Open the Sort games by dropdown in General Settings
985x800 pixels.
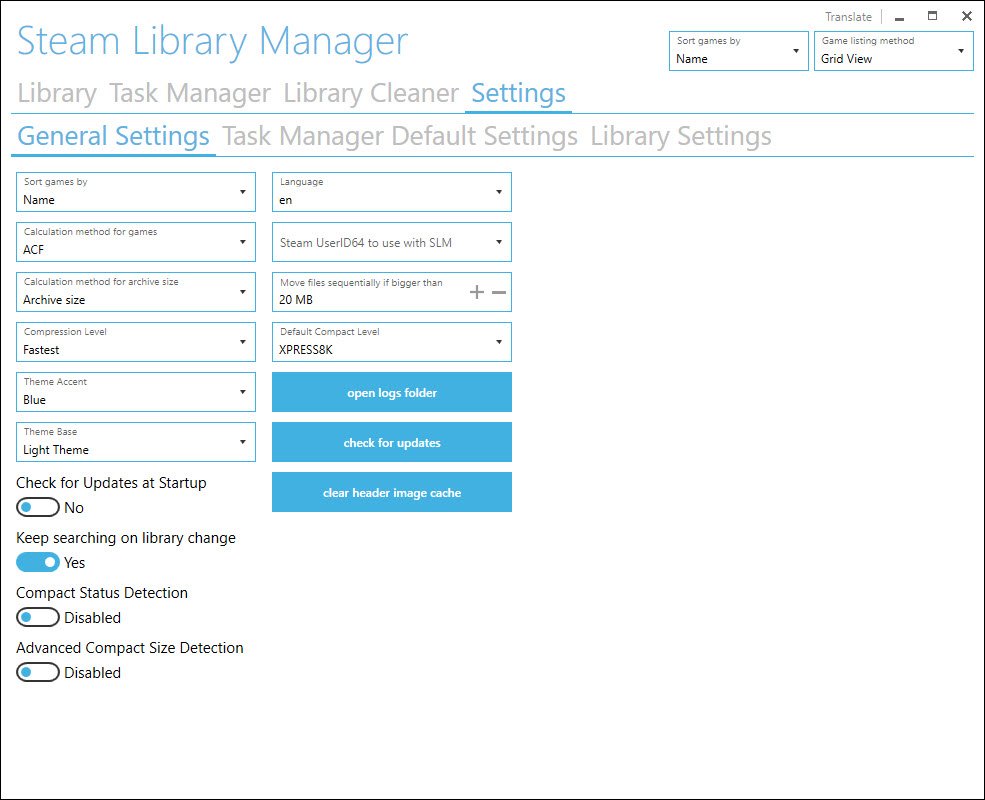pyautogui.click(x=135, y=192)
